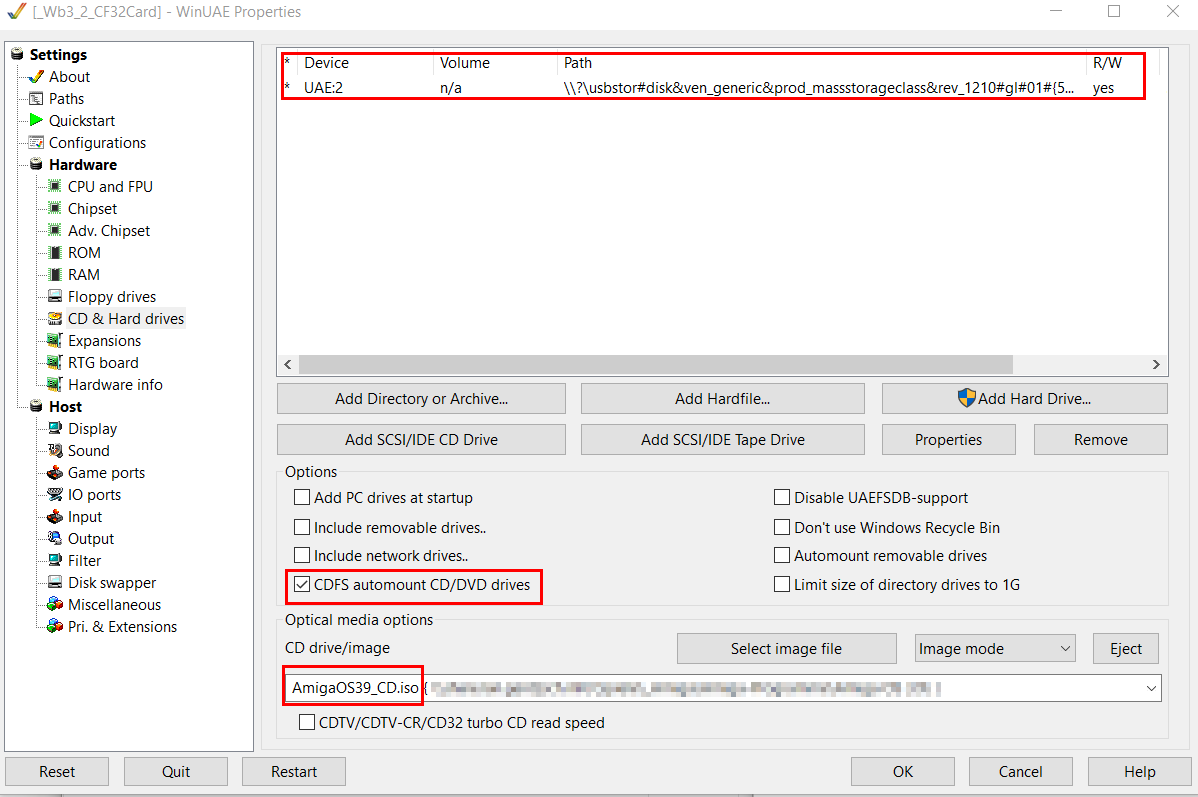Go to the Miscellaneous settings page

114,605
